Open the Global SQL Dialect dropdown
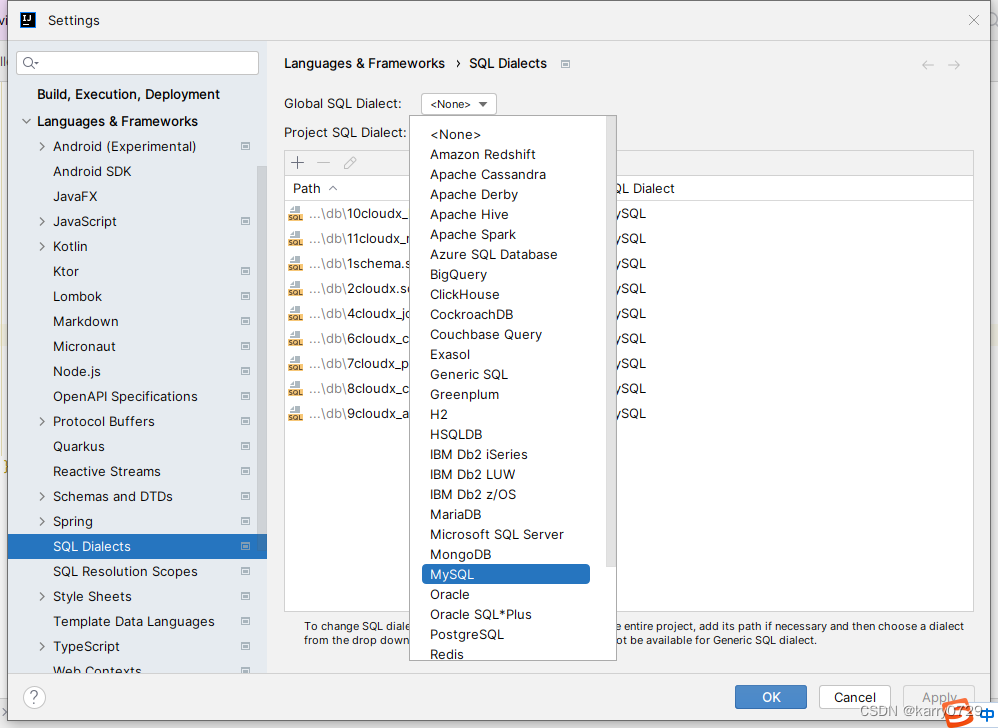This screenshot has height=728, width=998. point(458,103)
